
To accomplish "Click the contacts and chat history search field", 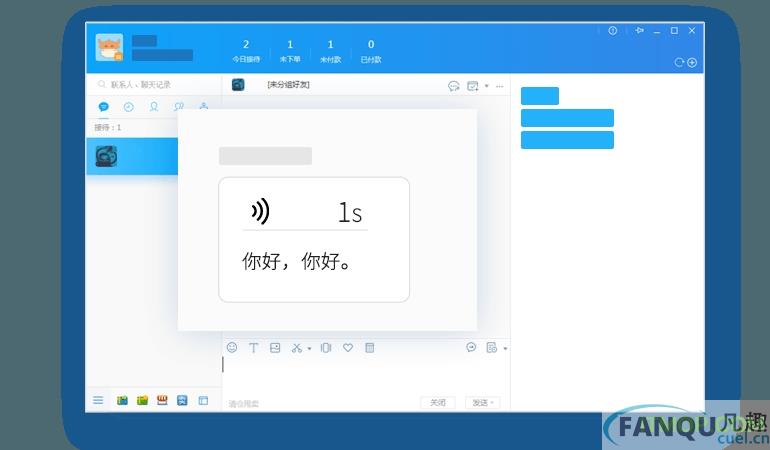I will click(x=154, y=84).
